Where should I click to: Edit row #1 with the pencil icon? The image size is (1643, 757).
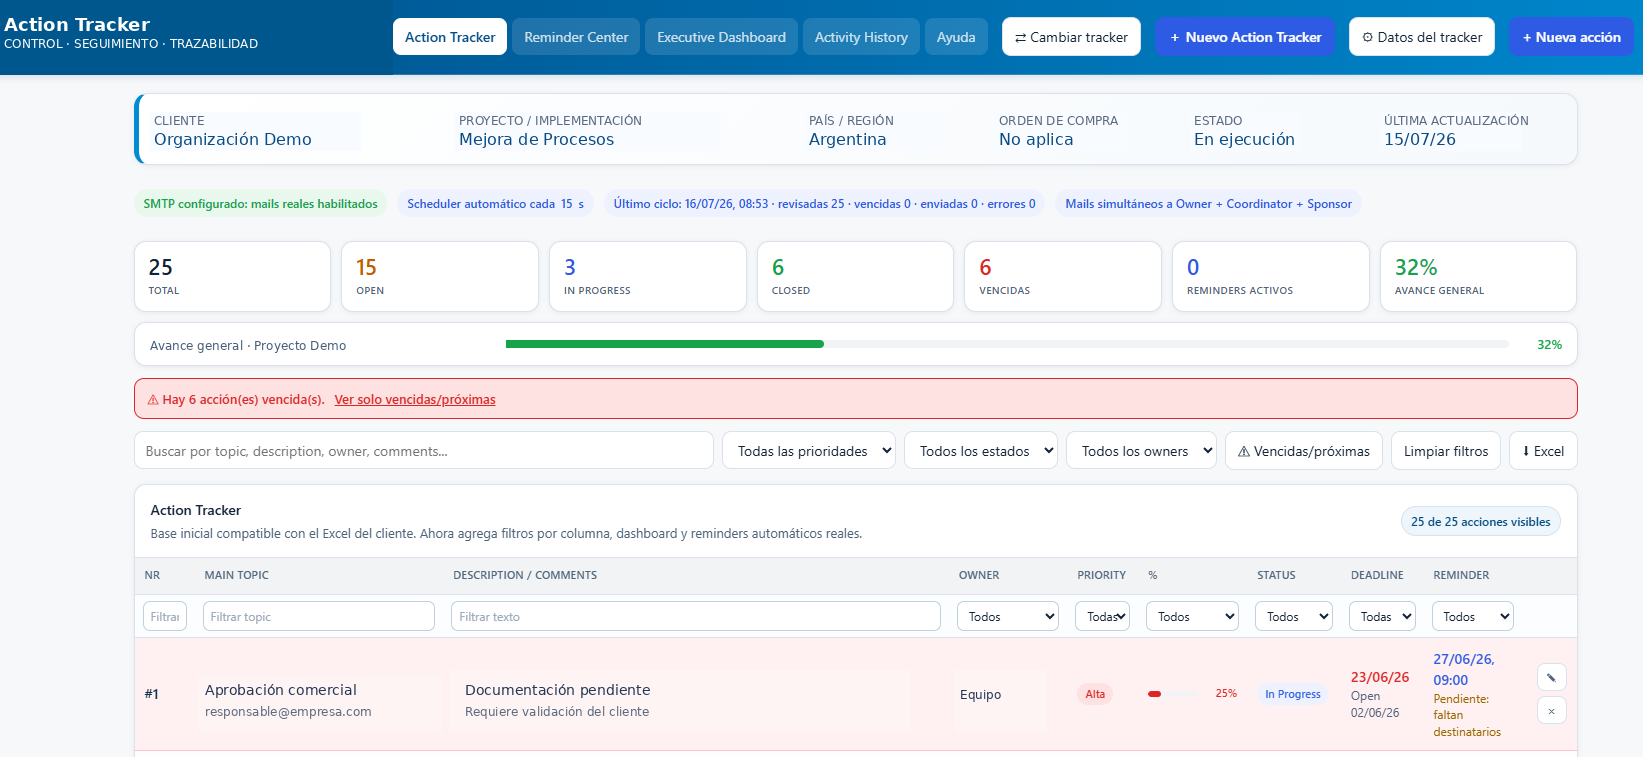tap(1551, 677)
